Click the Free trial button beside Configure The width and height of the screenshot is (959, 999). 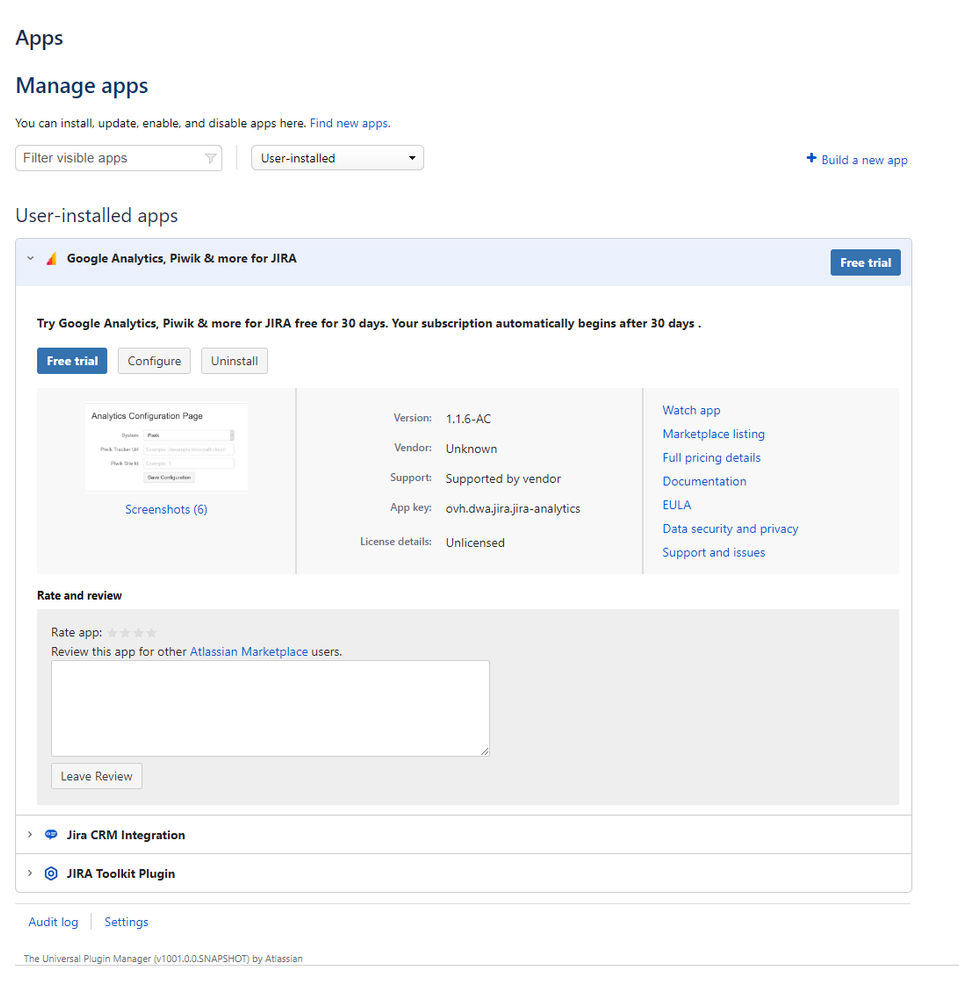72,361
